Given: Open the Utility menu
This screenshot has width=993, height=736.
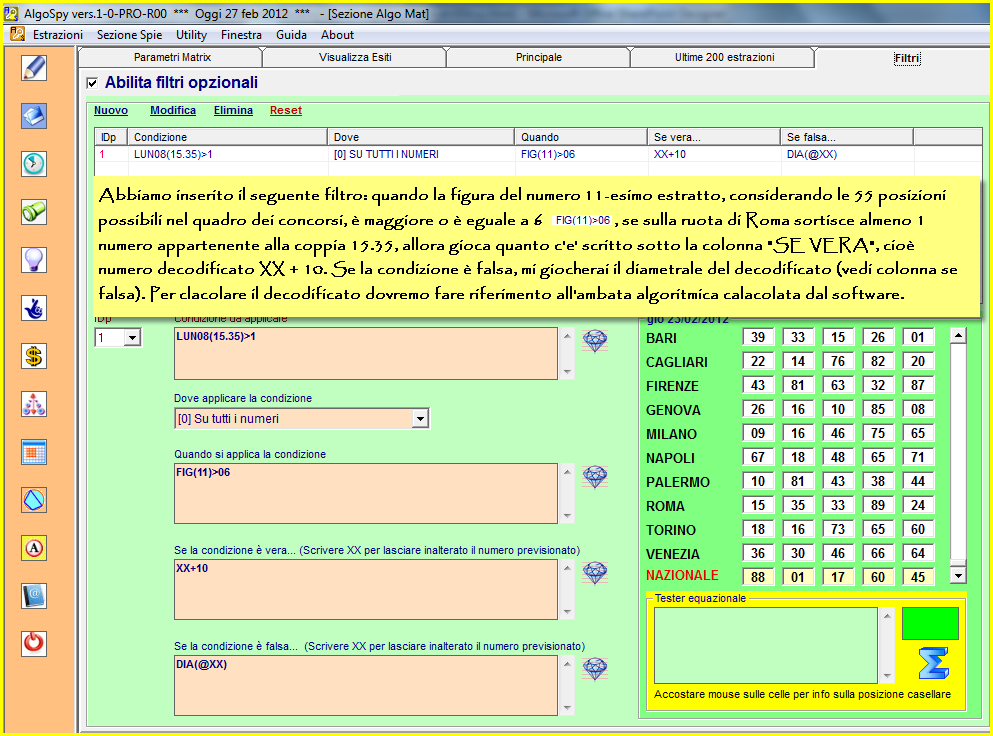Looking at the screenshot, I should click(x=191, y=35).
